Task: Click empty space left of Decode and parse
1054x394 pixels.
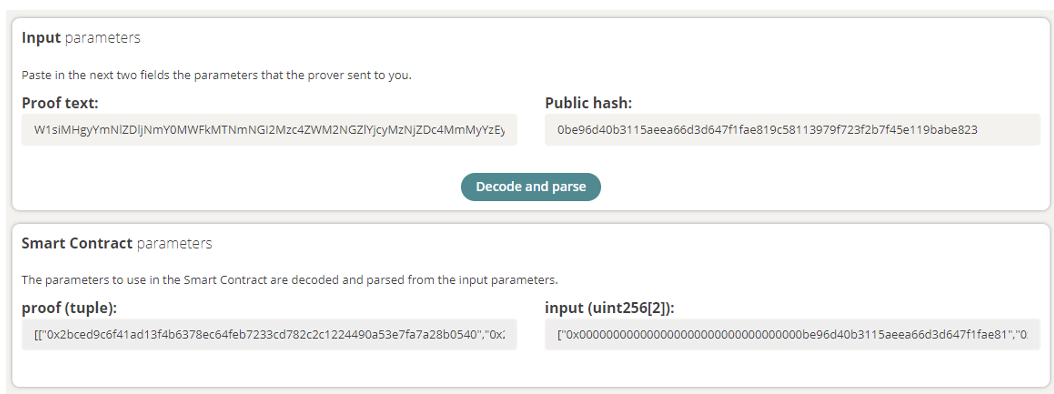Action: click(x=235, y=187)
